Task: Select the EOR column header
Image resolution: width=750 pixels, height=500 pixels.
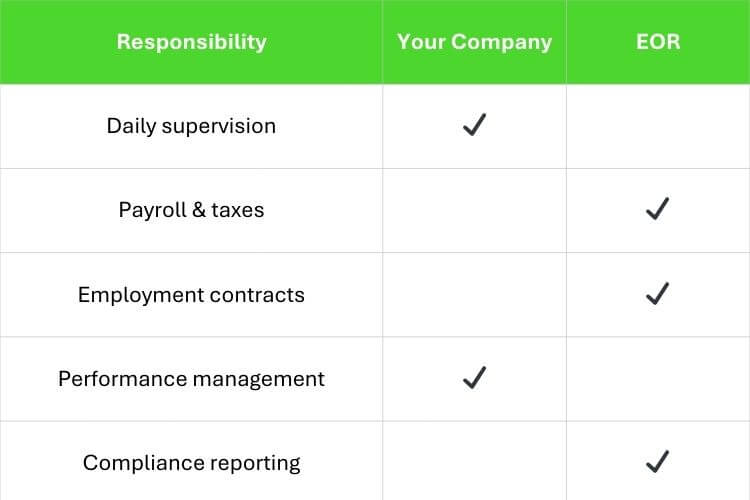Action: click(x=657, y=42)
